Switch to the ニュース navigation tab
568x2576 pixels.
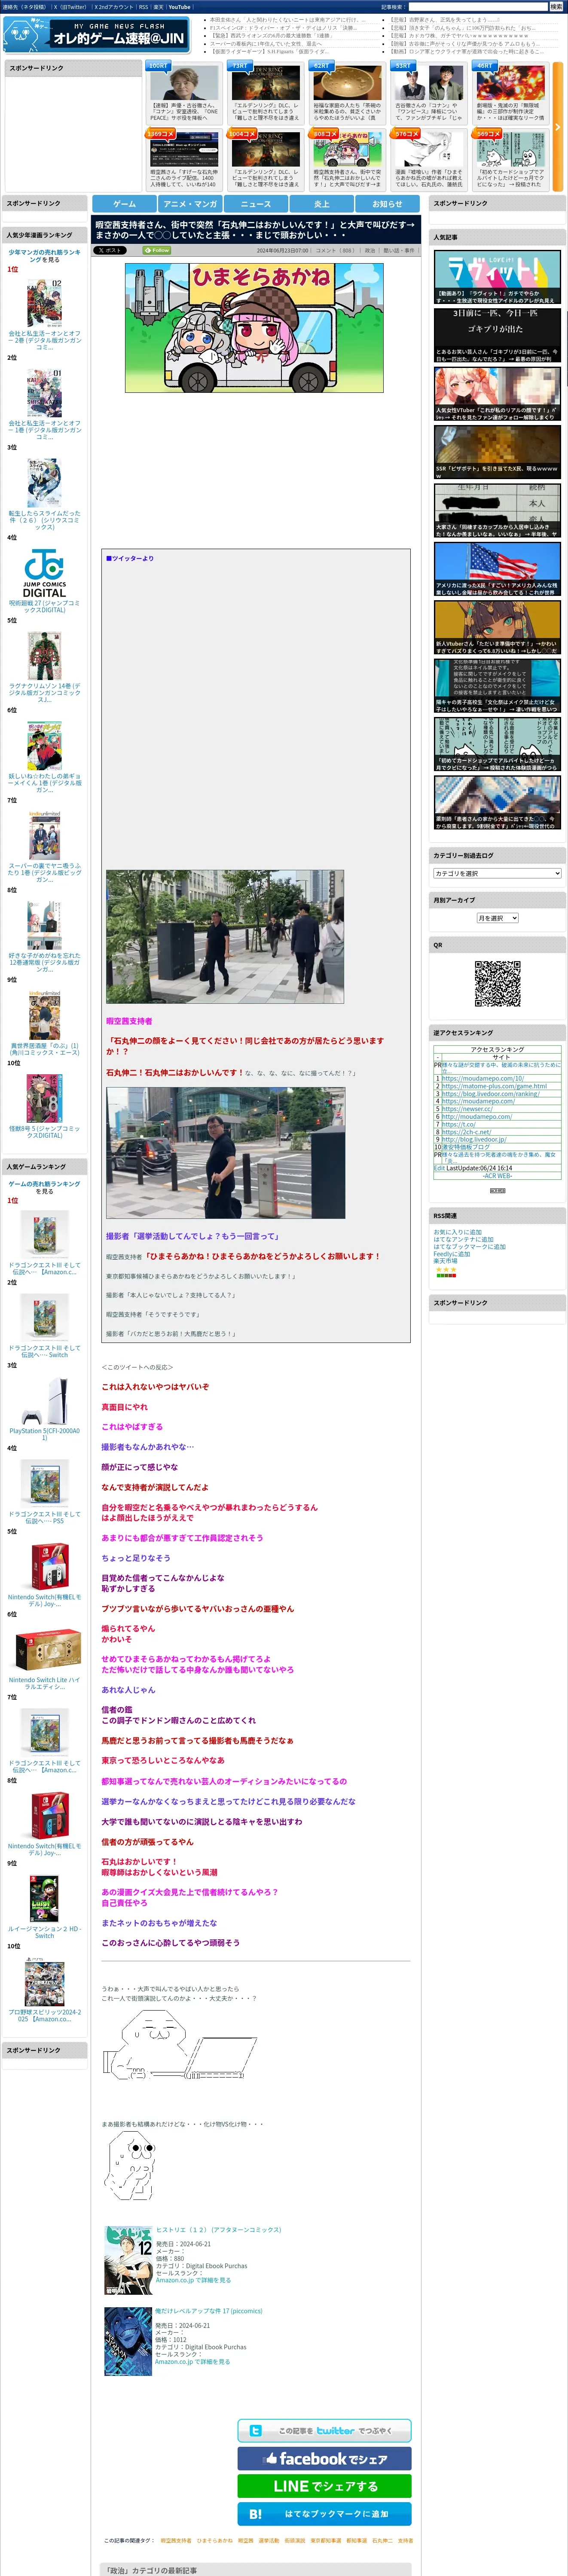click(x=256, y=203)
